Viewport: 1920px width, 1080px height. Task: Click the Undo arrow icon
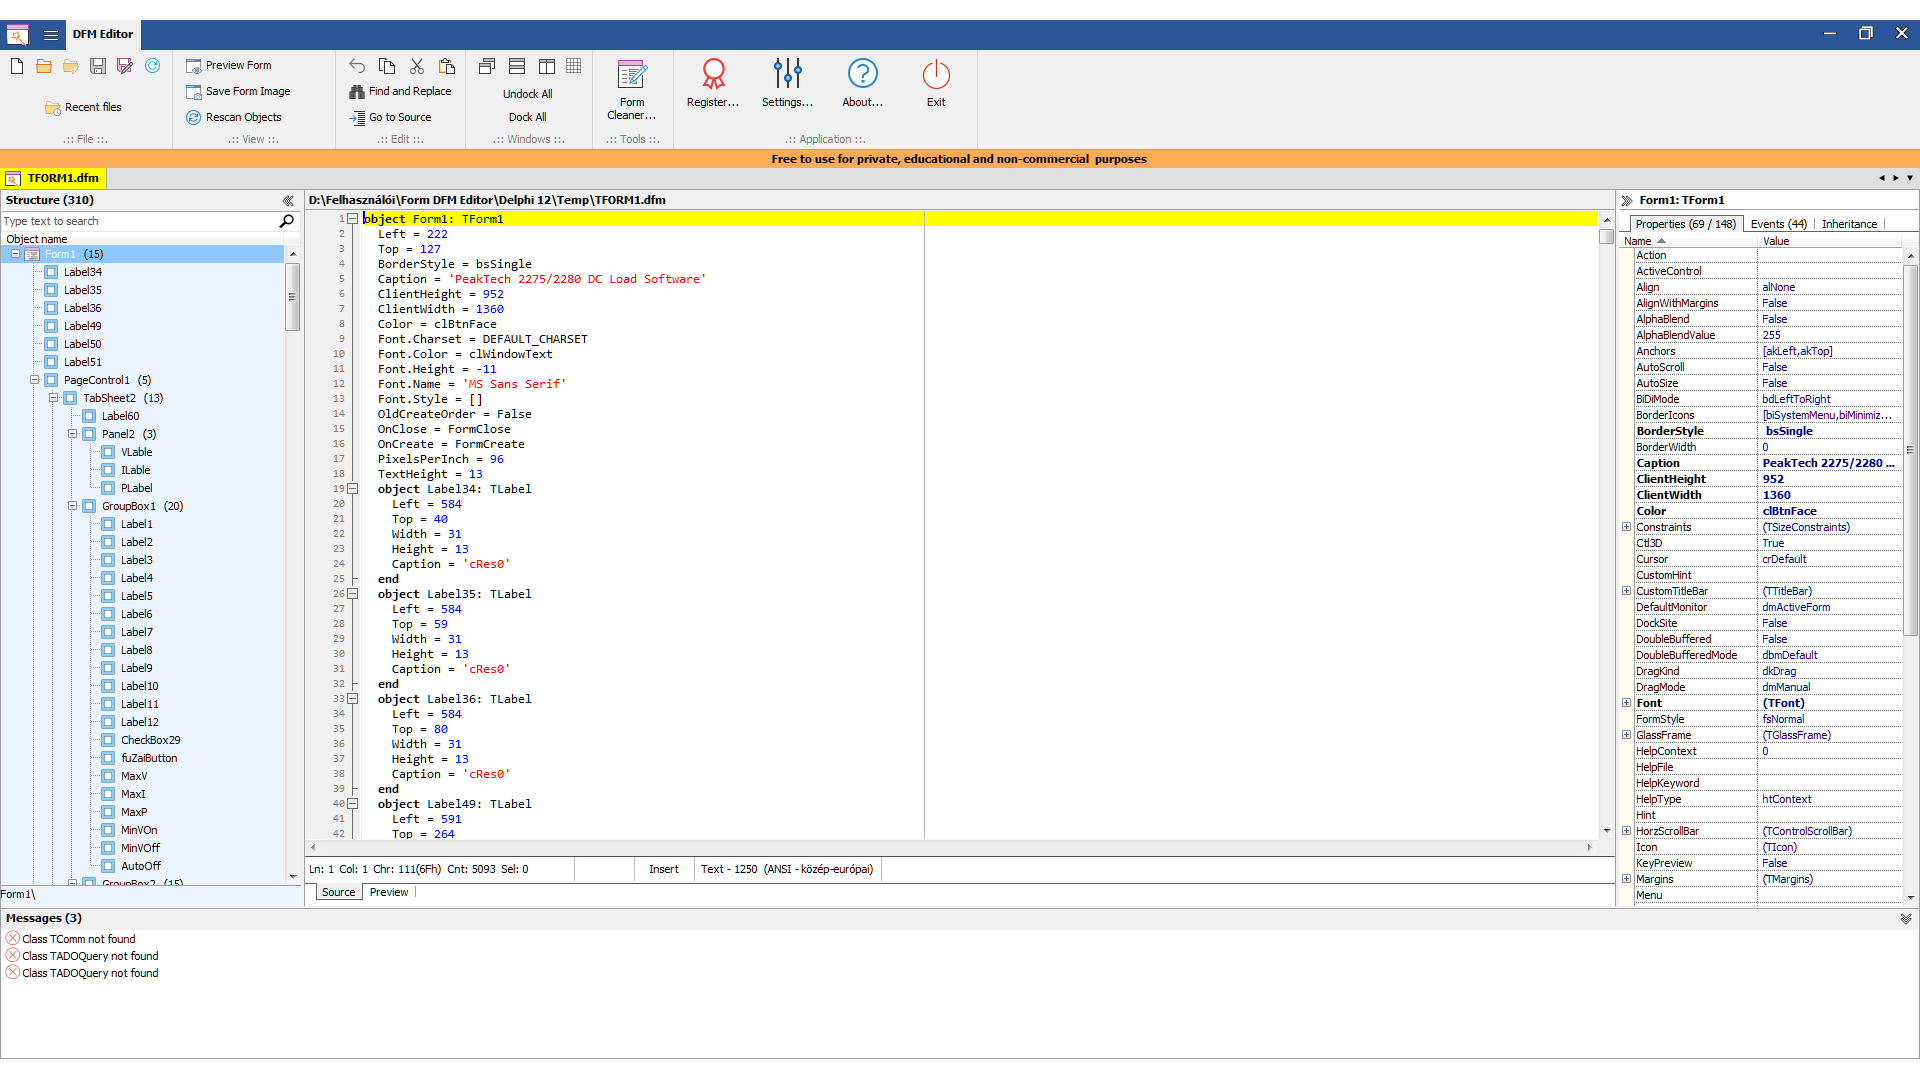357,66
